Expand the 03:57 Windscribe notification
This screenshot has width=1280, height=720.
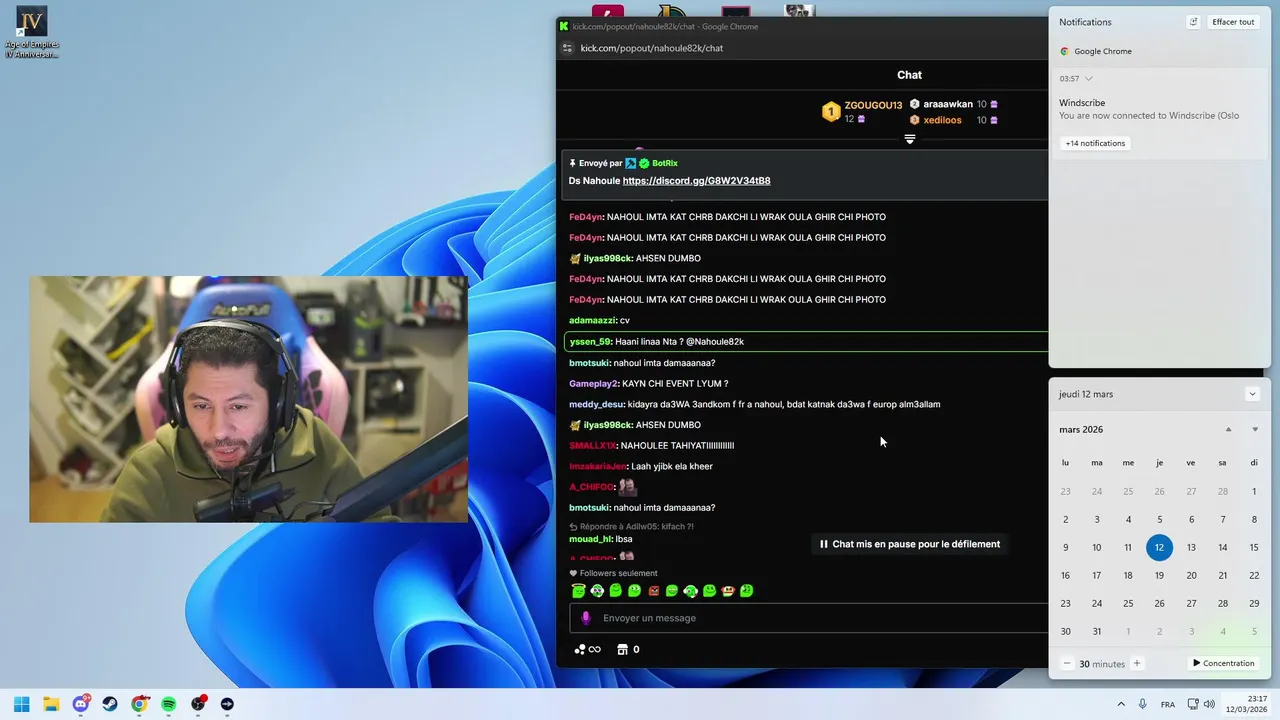[x=1088, y=79]
